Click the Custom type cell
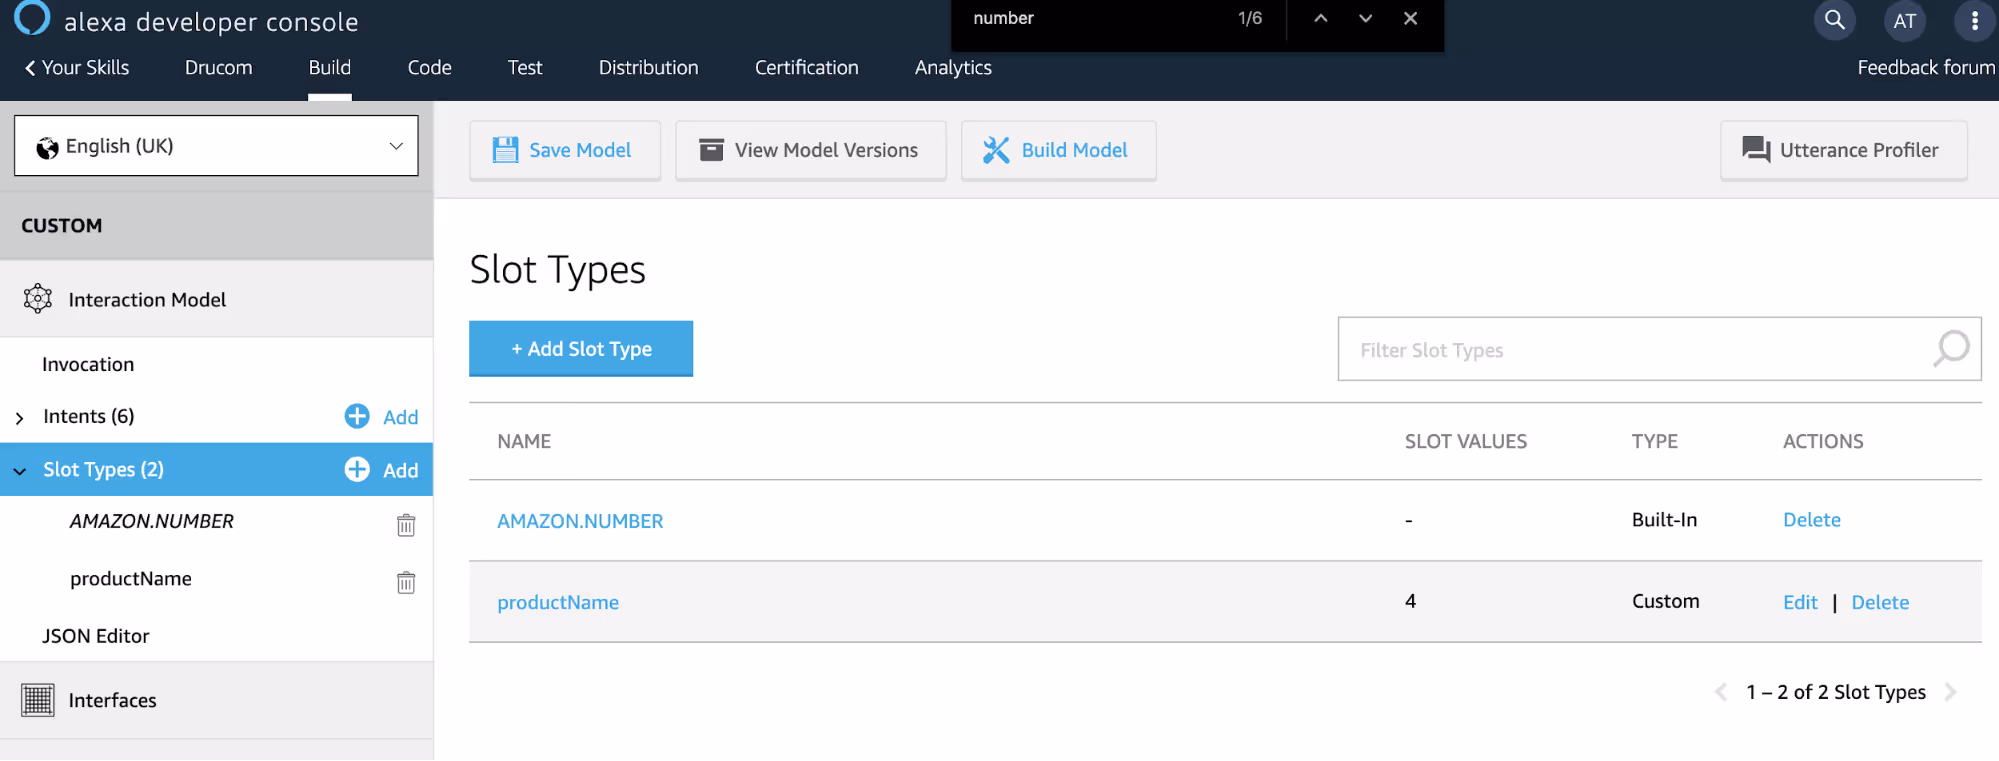This screenshot has width=1999, height=761. coord(1666,601)
